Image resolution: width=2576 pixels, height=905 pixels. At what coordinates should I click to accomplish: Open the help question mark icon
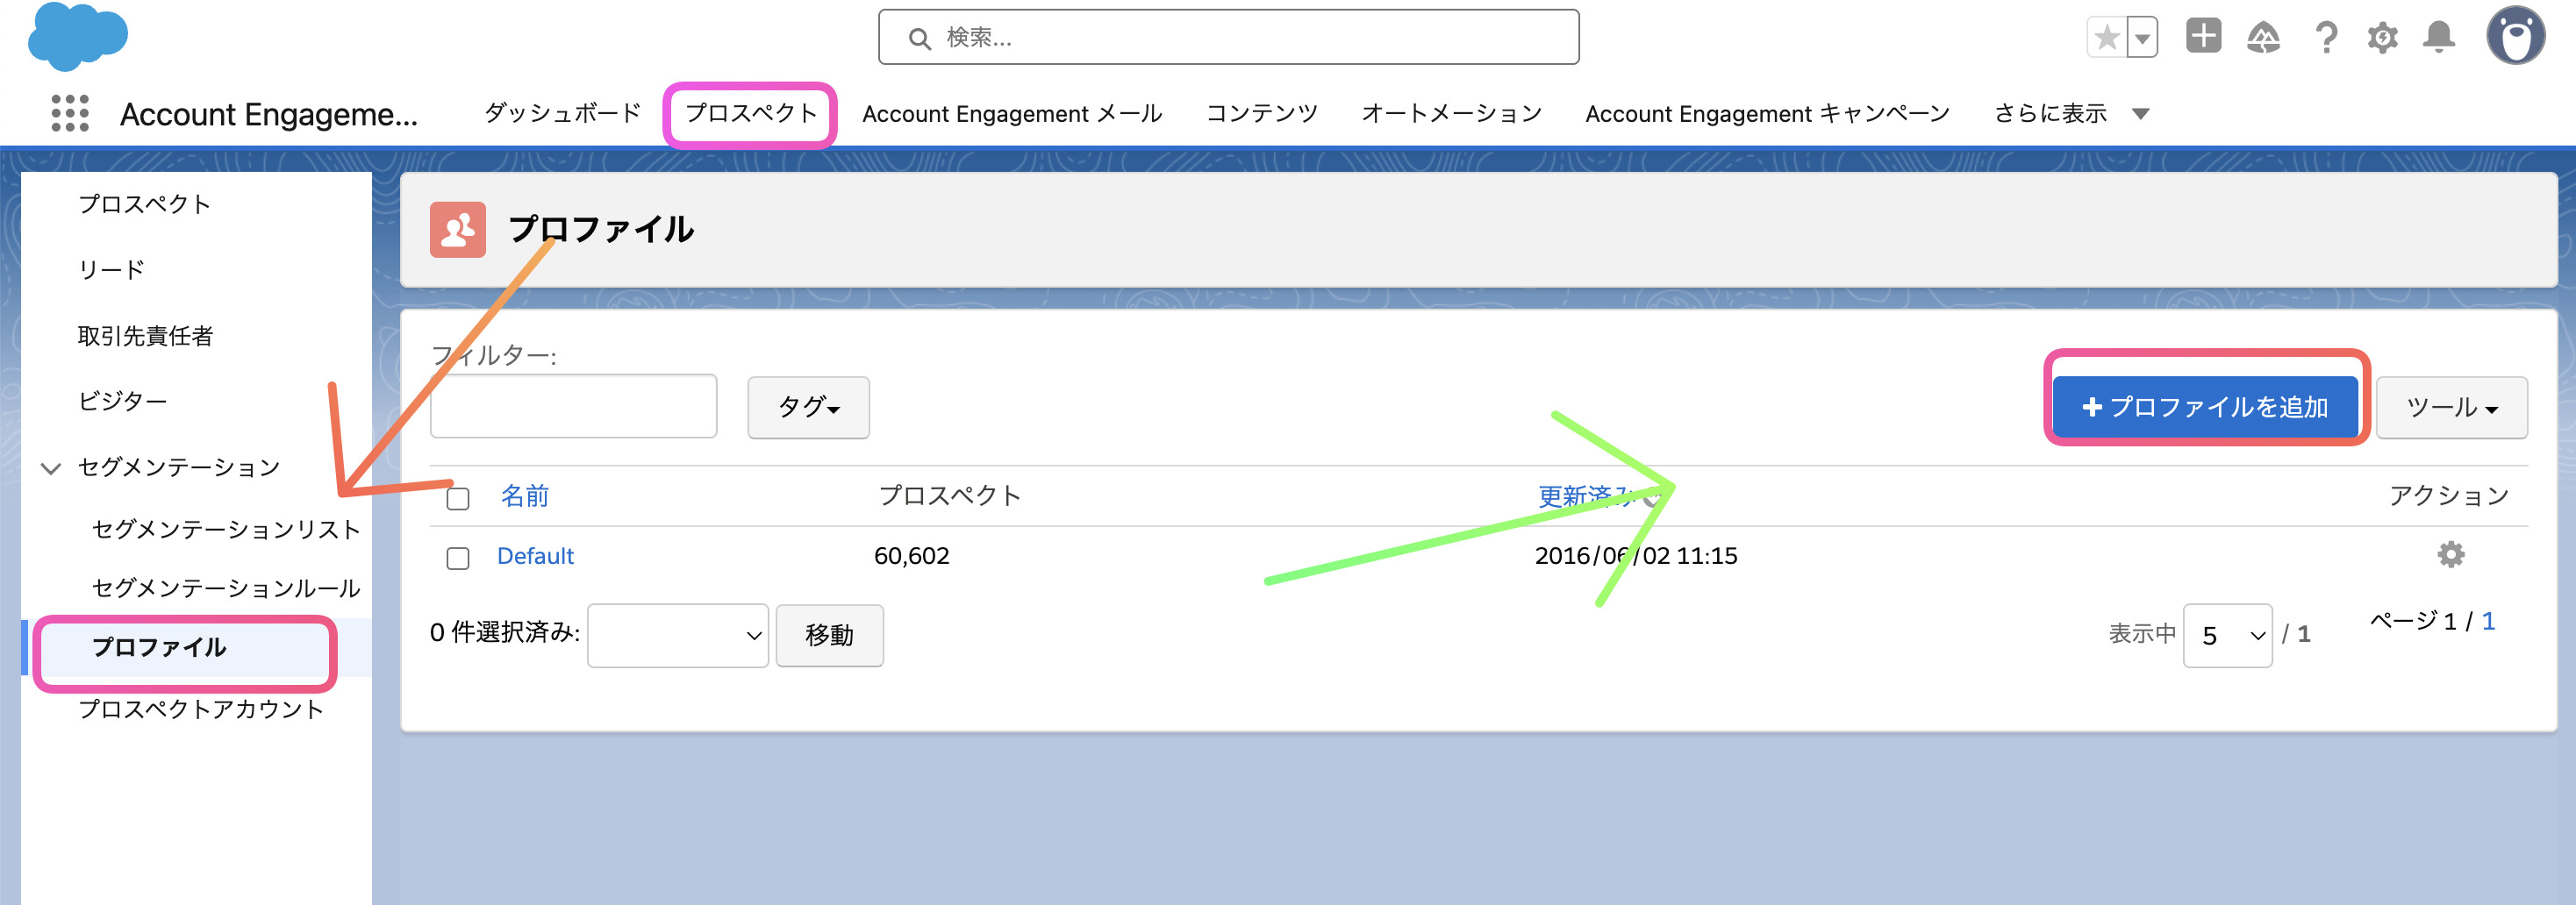[x=2326, y=38]
